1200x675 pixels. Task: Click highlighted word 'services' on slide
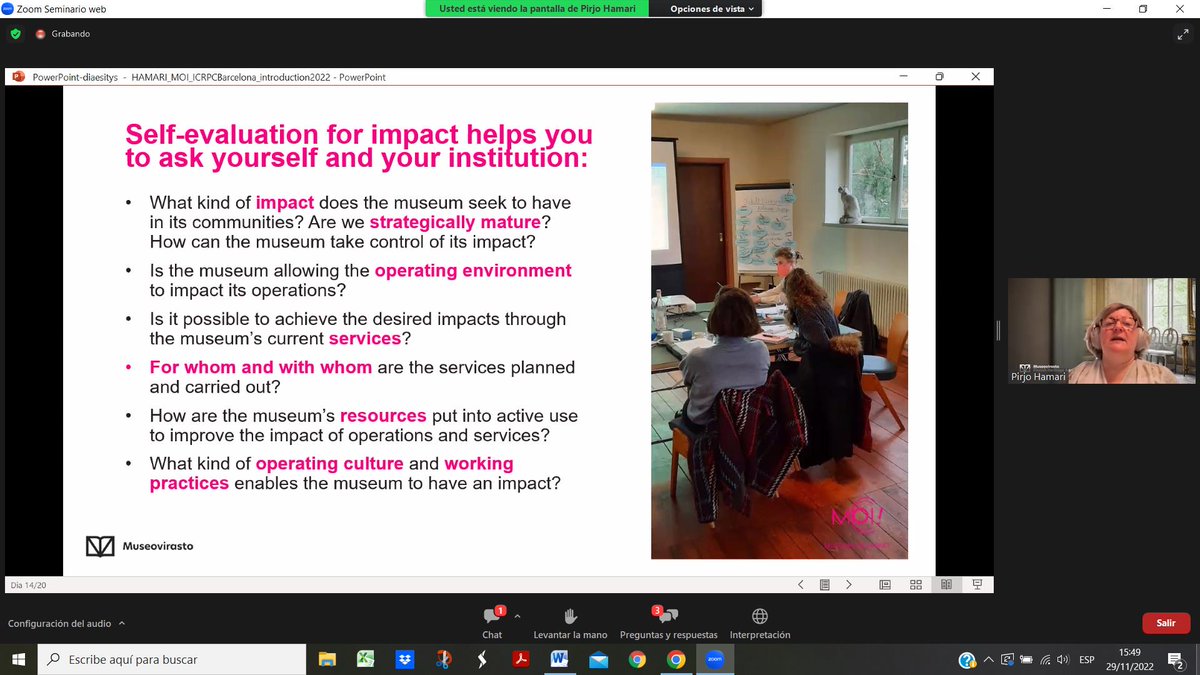[365, 338]
